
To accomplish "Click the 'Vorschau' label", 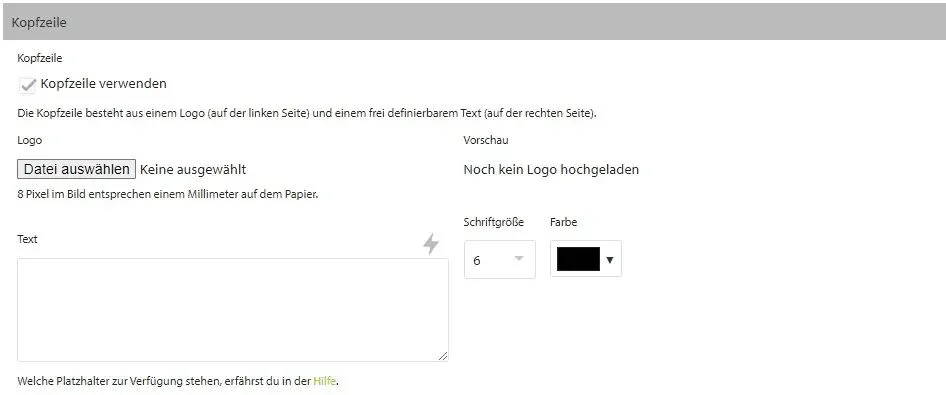I will [486, 141].
